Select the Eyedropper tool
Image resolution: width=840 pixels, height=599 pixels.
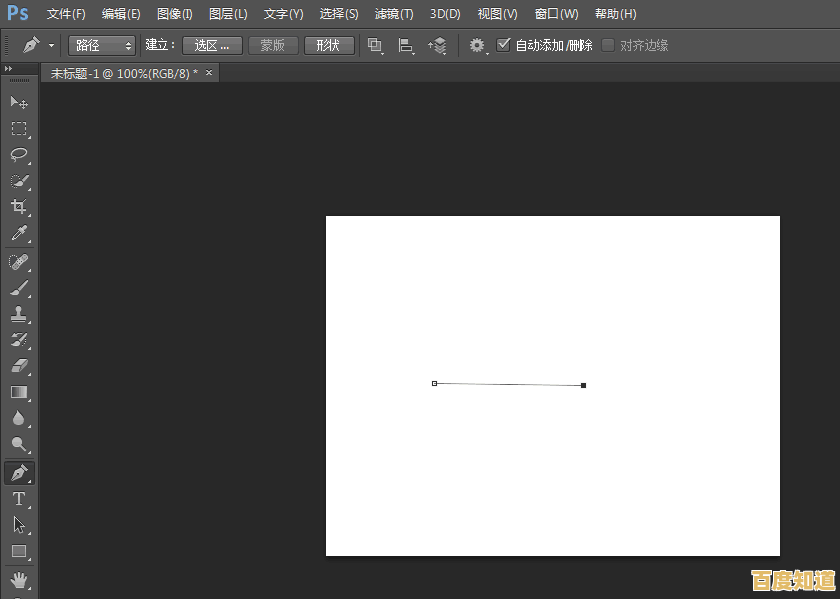[x=19, y=233]
